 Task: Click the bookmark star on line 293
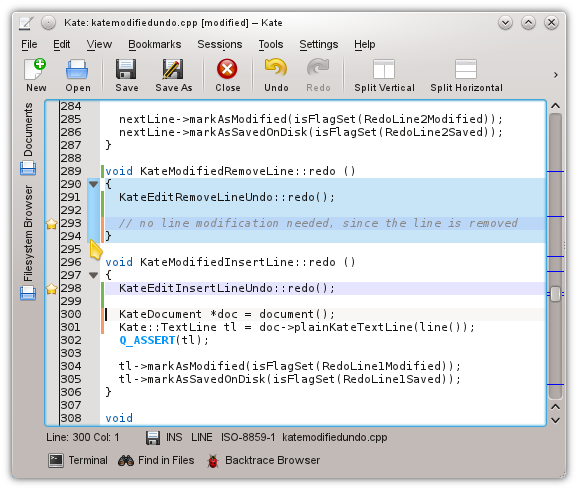point(52,223)
